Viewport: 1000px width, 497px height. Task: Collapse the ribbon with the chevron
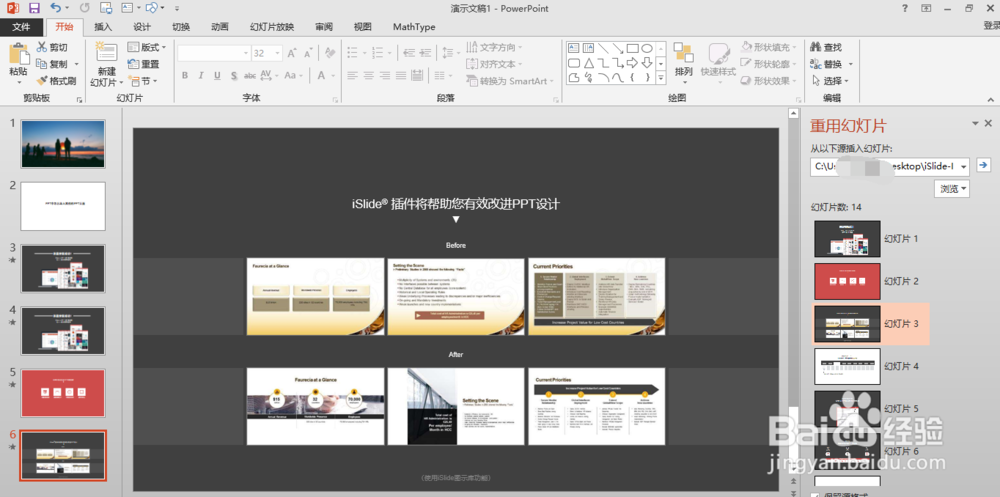click(x=990, y=99)
